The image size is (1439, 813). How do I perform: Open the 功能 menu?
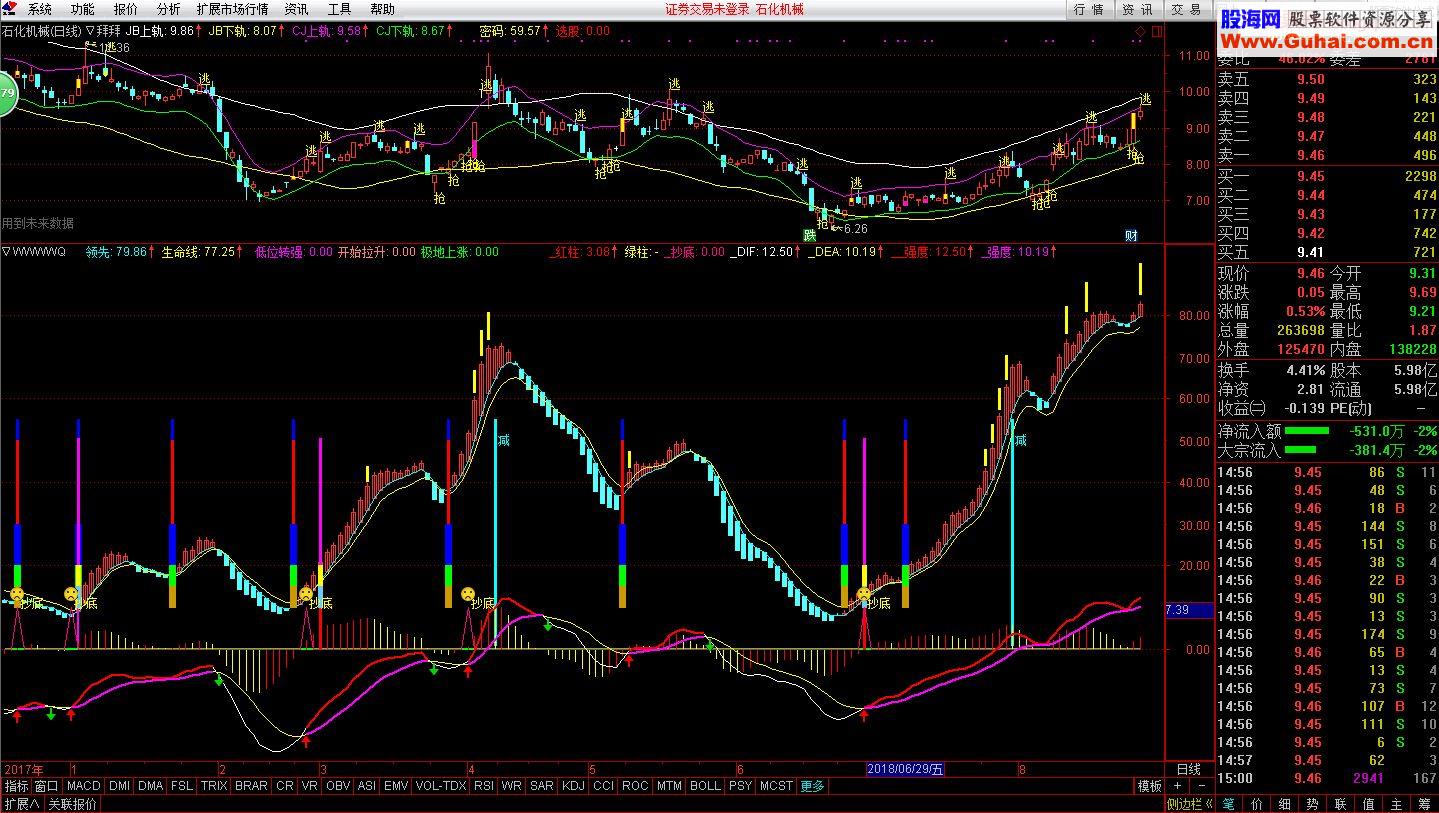[83, 9]
